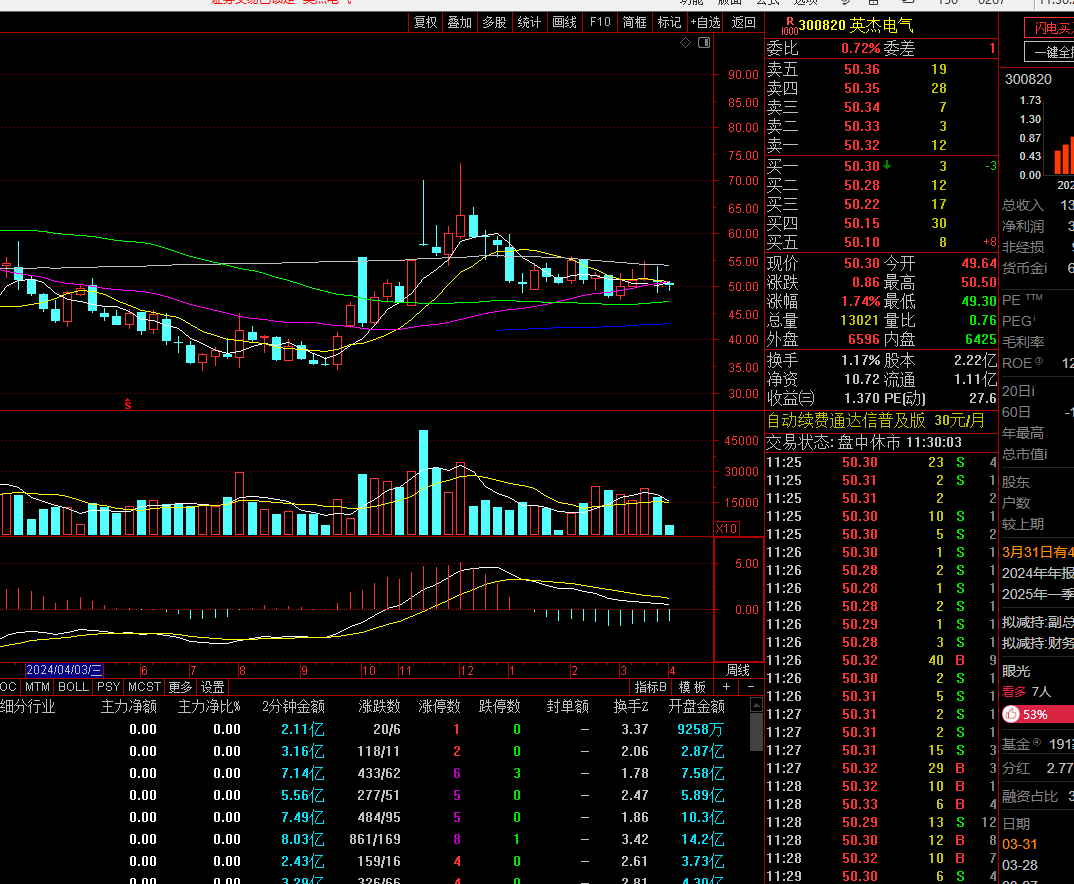Click the X10 volume scale label

tap(726, 529)
